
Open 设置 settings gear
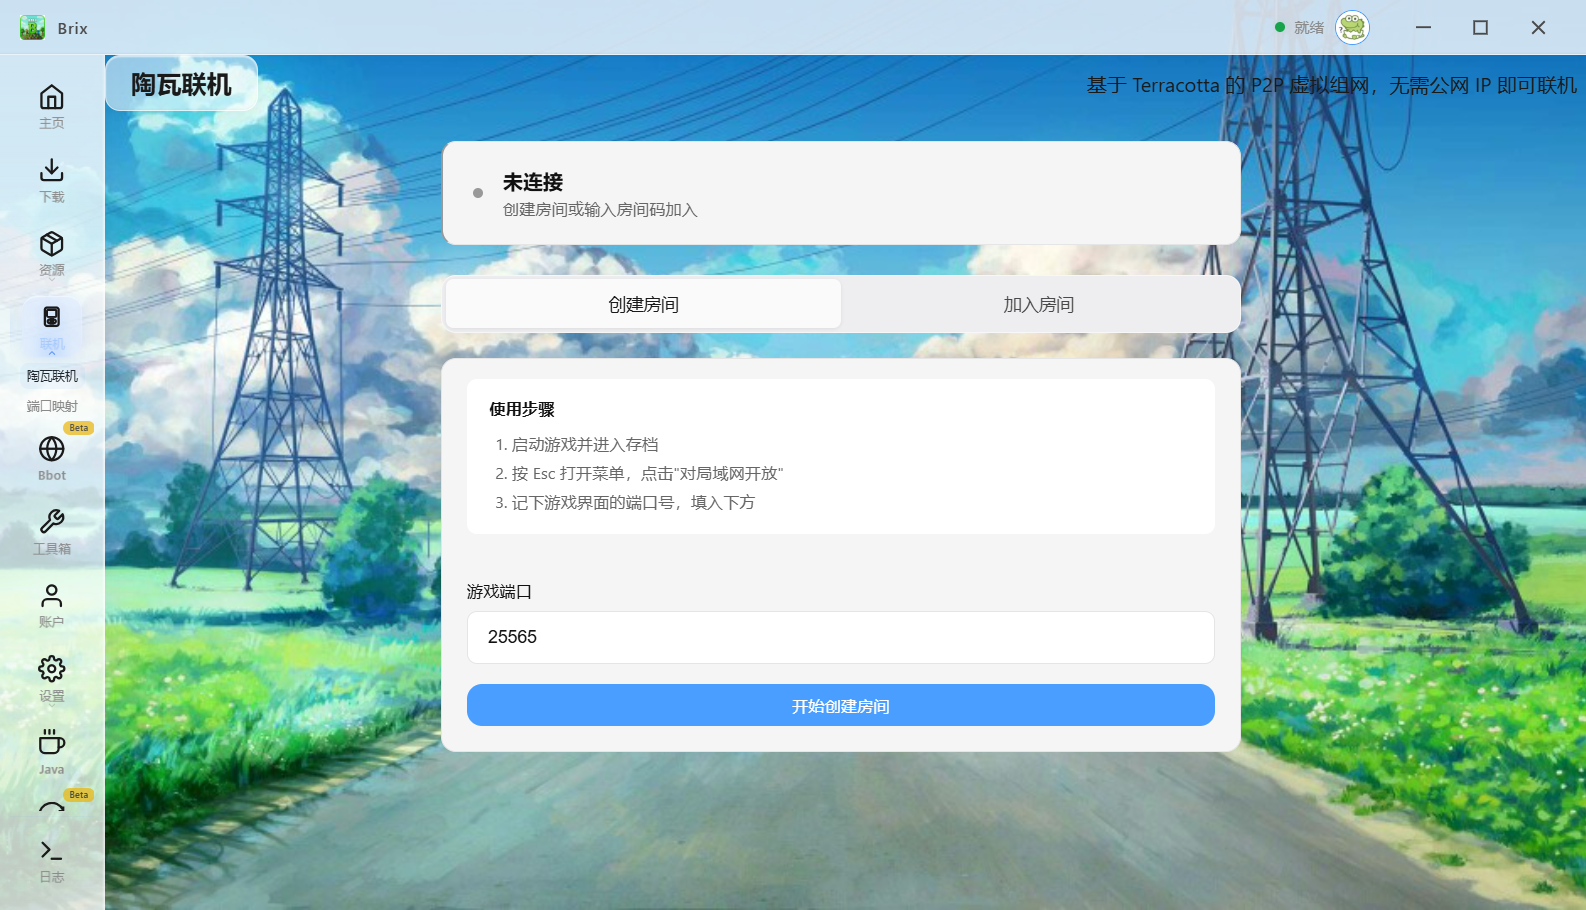tap(52, 678)
